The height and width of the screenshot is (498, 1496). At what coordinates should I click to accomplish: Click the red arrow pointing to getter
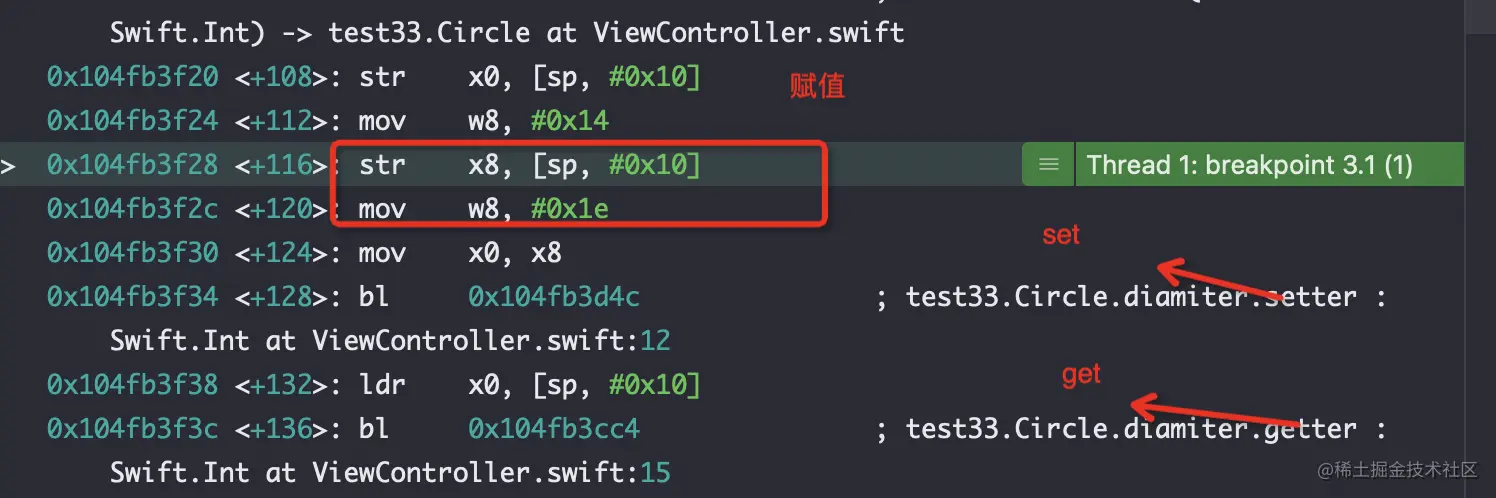click(1215, 411)
